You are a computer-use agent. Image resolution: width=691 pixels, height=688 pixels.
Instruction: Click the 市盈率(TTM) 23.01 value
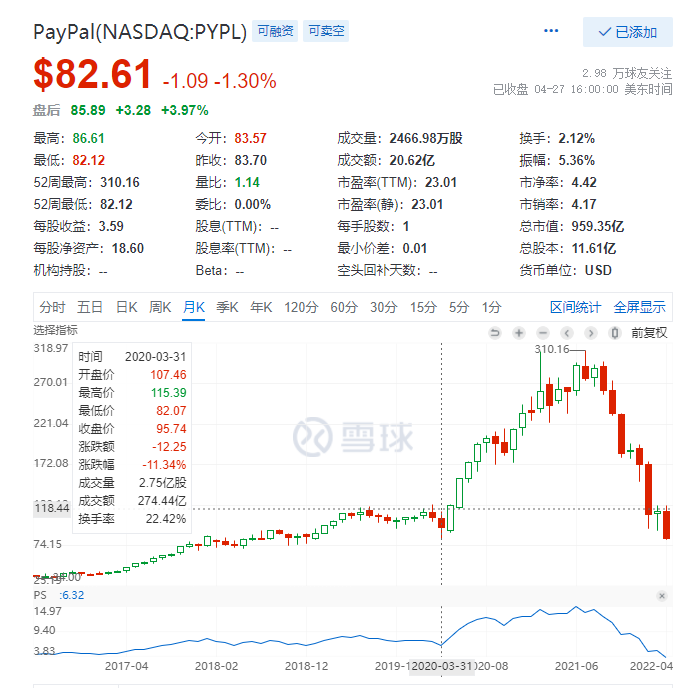tap(441, 182)
